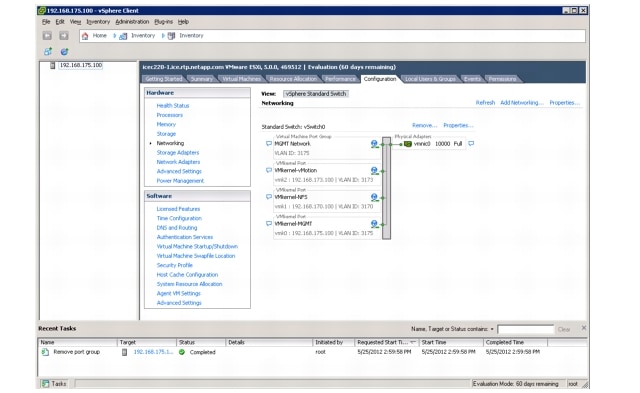Open the View menu
Screen dimensions: 640x393
pyautogui.click(x=75, y=22)
